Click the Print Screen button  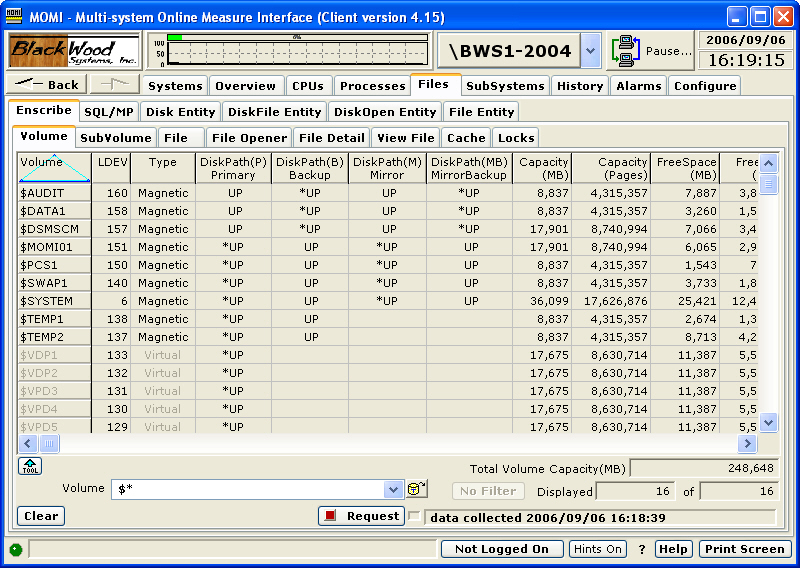coord(744,549)
